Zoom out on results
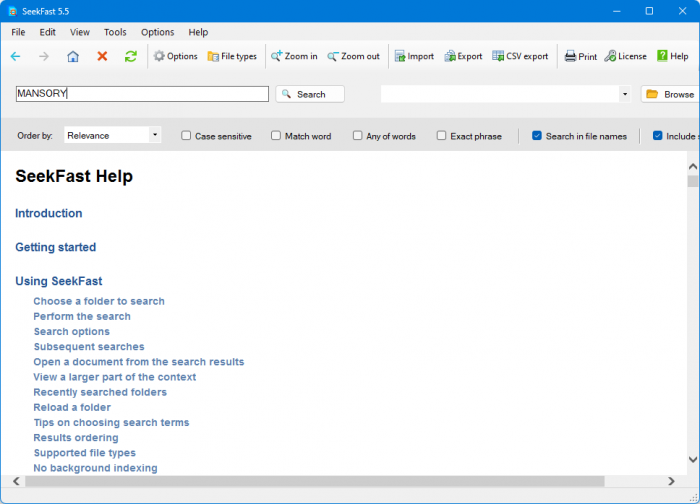 [353, 56]
